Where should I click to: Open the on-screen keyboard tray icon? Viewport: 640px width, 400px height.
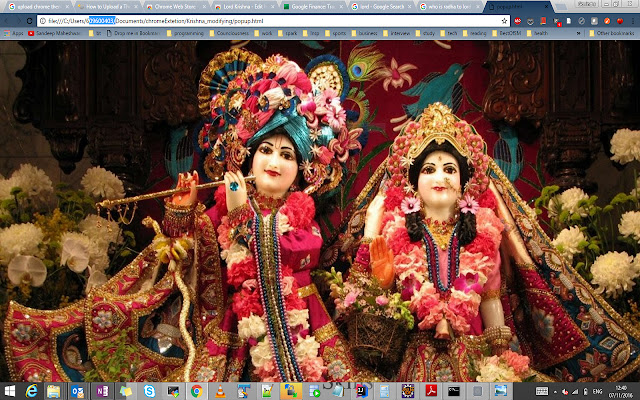542,391
